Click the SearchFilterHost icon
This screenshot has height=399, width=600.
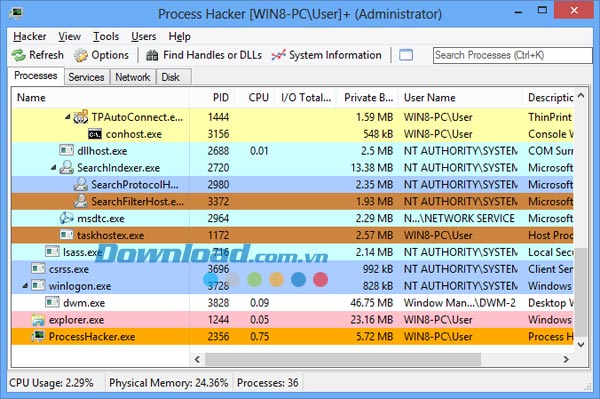click(x=80, y=201)
